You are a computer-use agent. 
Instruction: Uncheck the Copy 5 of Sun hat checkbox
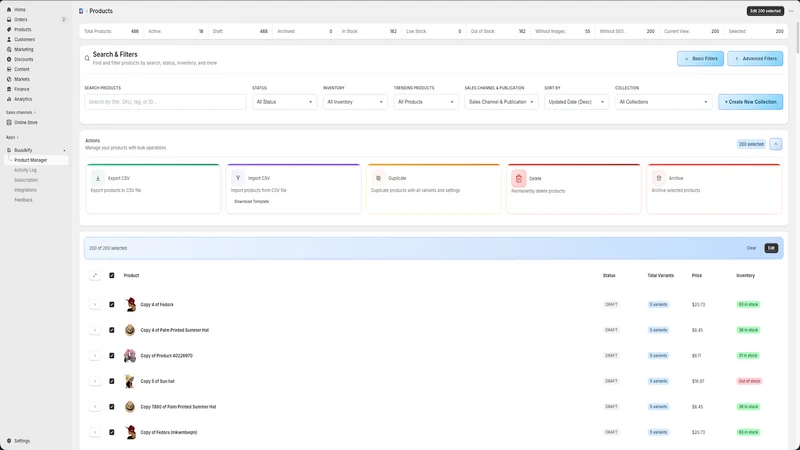112,381
